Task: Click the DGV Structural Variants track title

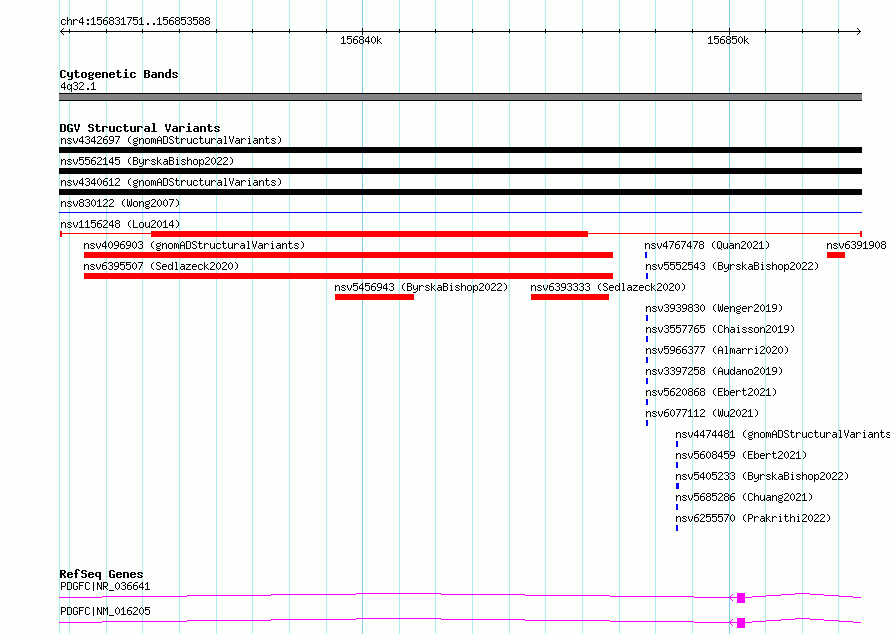Action: pos(140,128)
